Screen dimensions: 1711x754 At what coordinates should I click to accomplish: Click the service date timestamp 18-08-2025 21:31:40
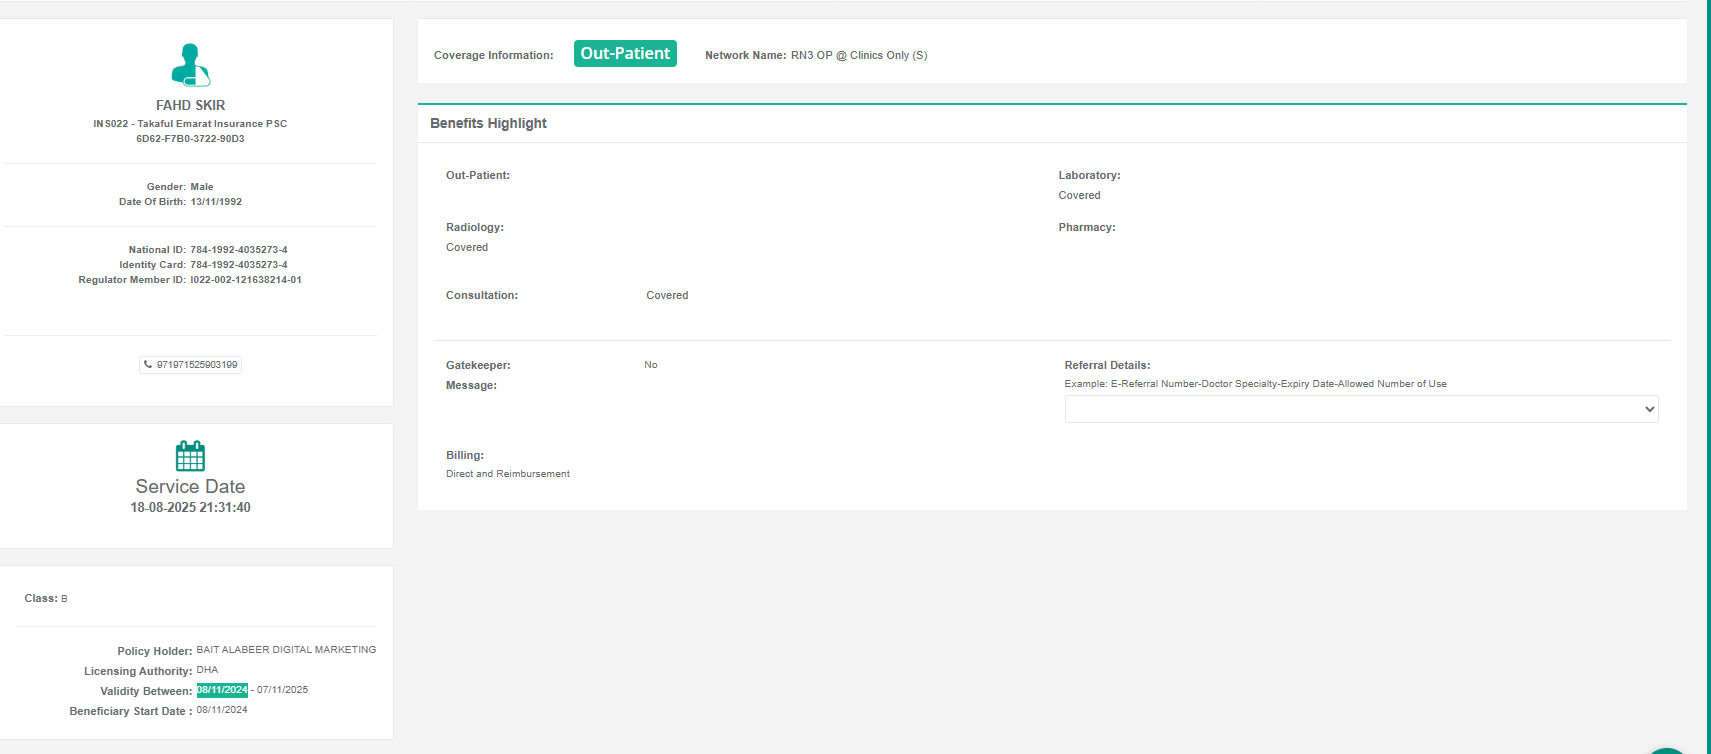190,508
